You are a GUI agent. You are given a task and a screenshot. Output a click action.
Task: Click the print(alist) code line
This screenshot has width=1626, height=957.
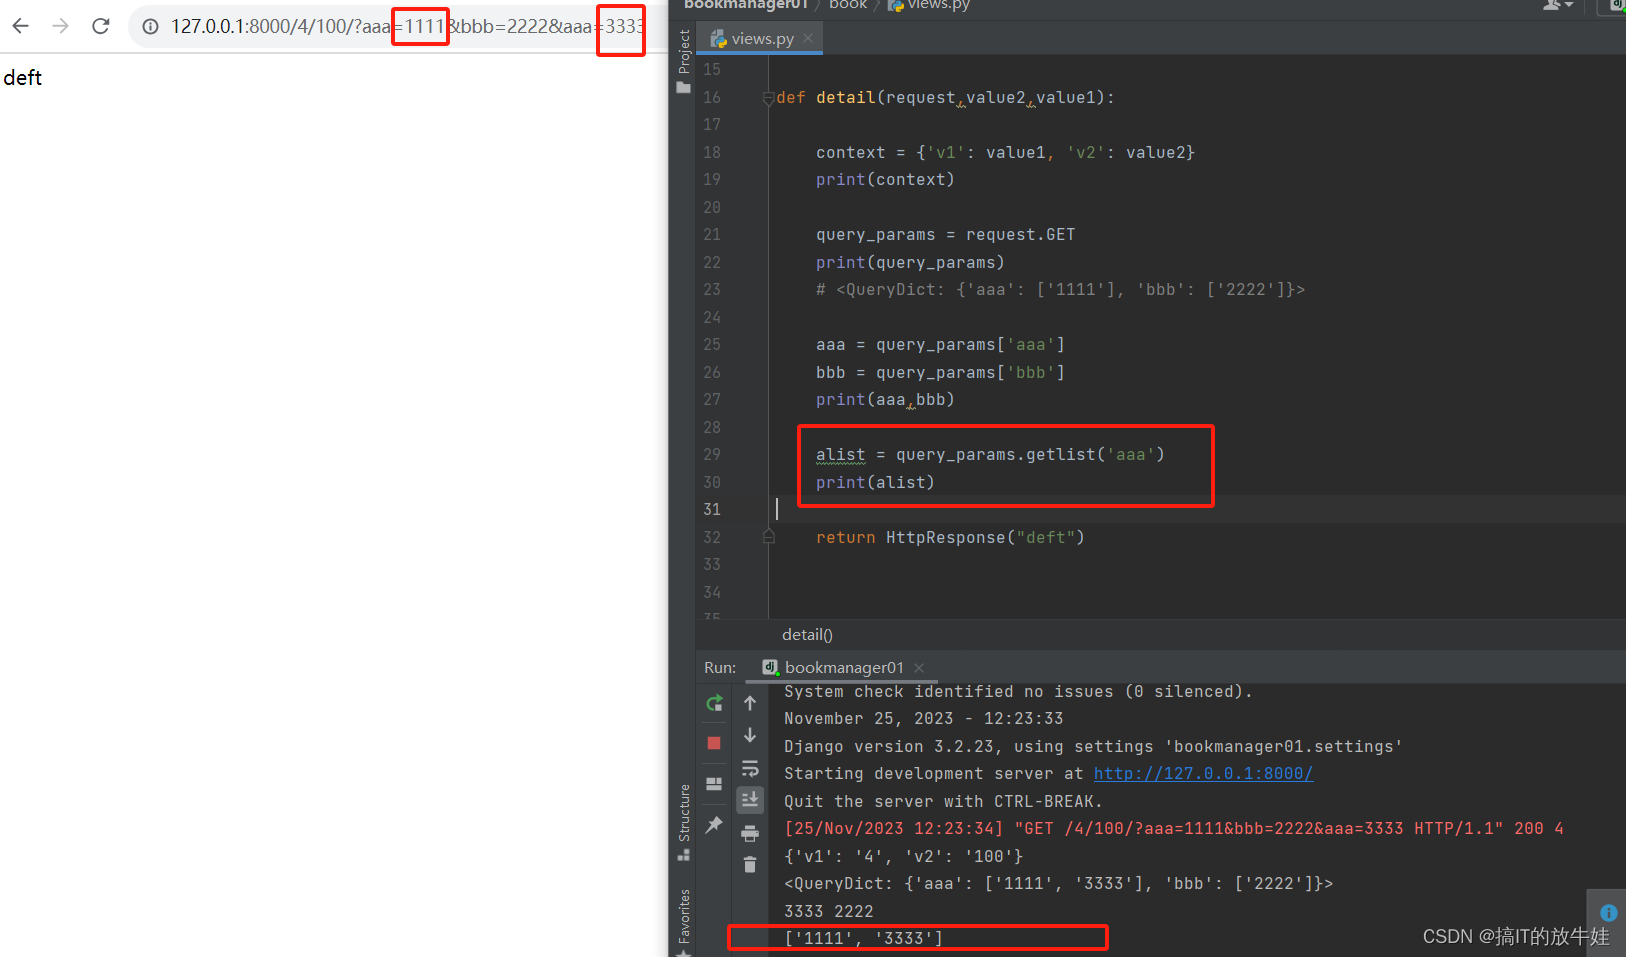(x=875, y=483)
